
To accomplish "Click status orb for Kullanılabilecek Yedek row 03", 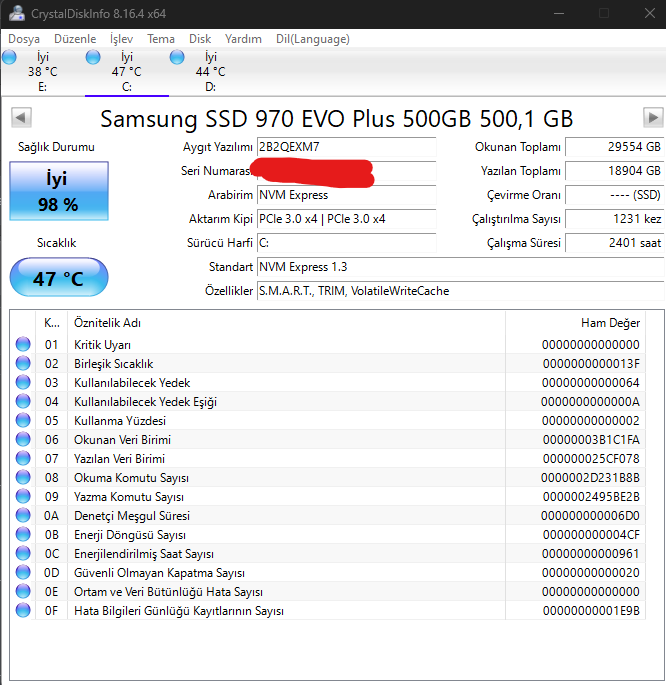I will click(x=23, y=382).
